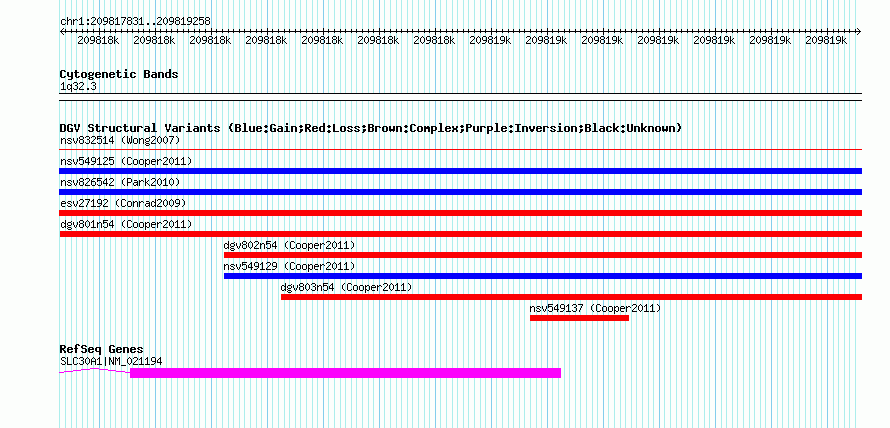
Task: Open the RefSeq Genes track title
Action: point(102,349)
